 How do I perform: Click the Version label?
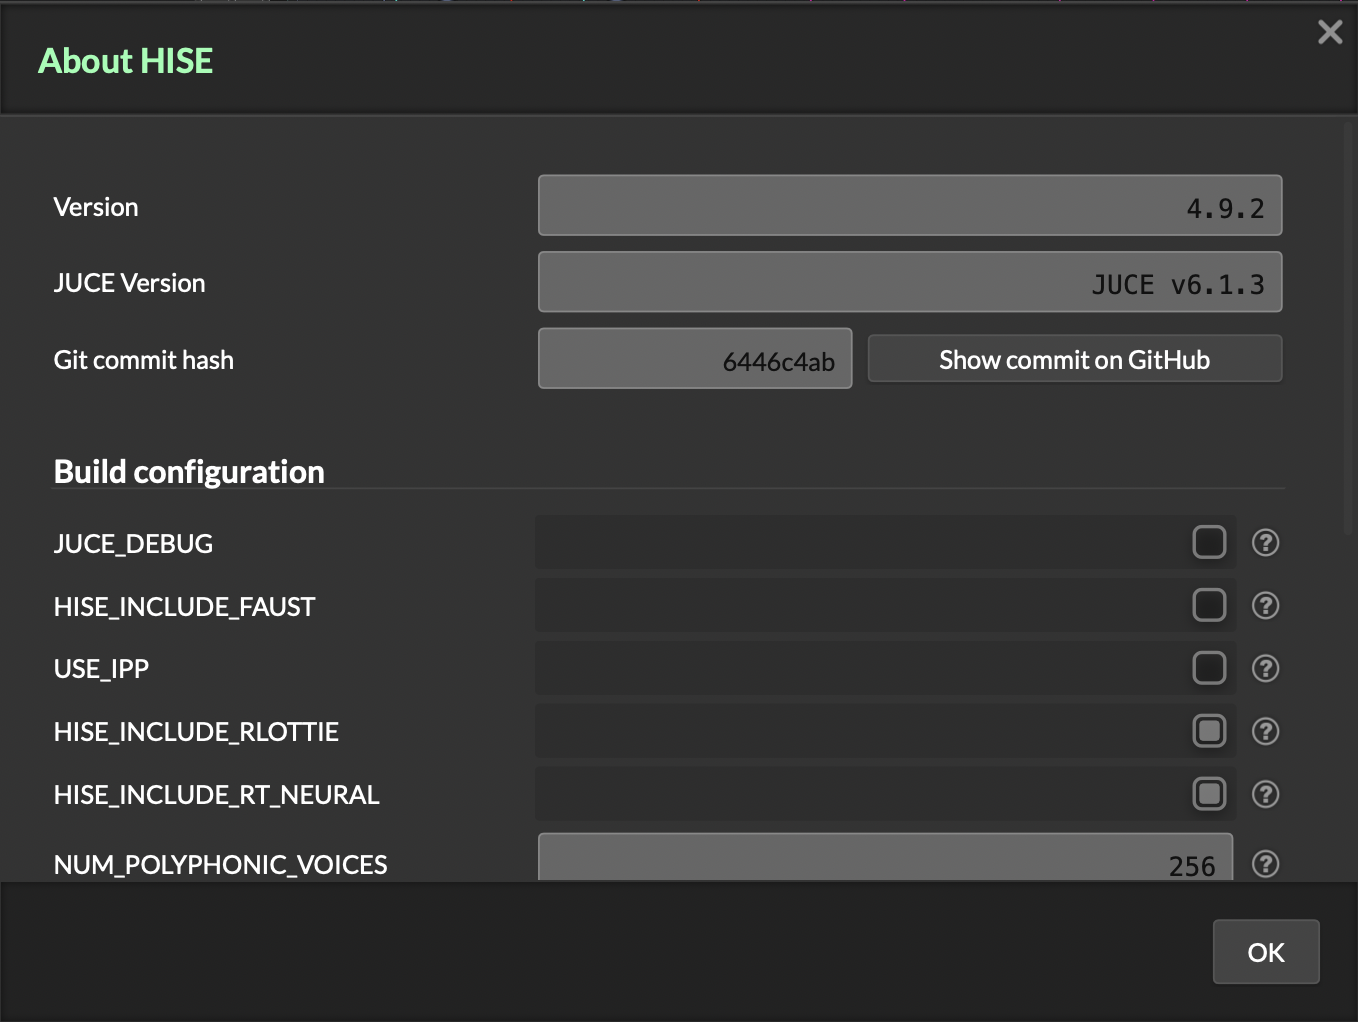[96, 207]
